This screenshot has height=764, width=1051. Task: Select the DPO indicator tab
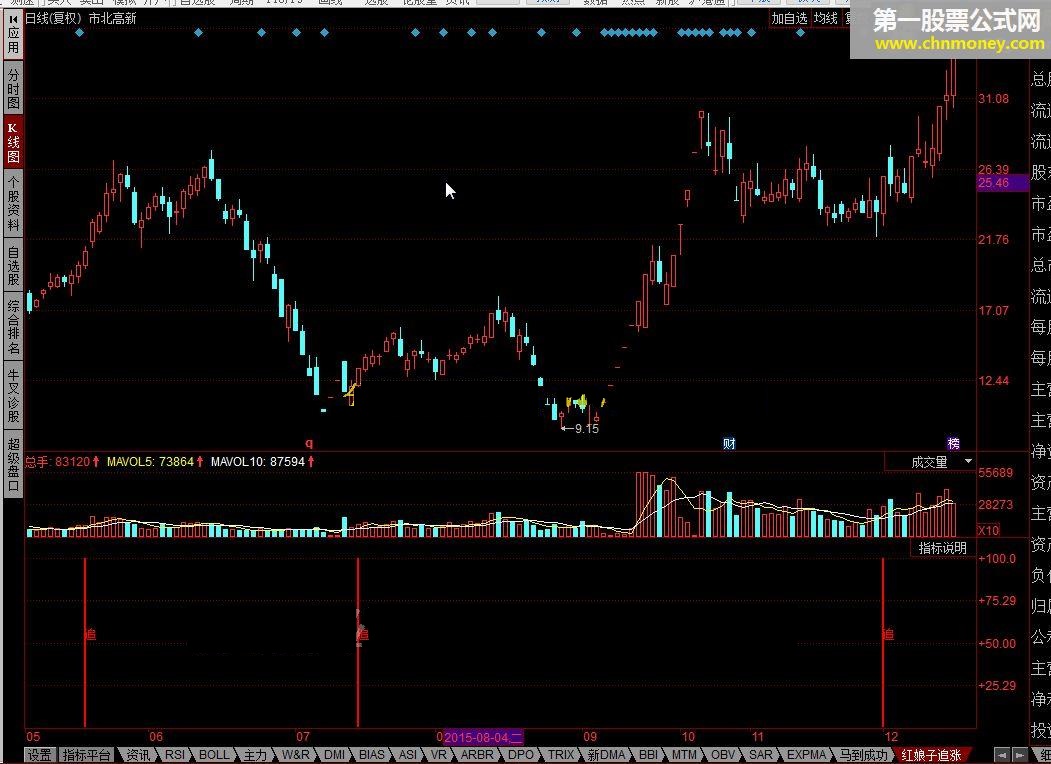tap(520, 755)
